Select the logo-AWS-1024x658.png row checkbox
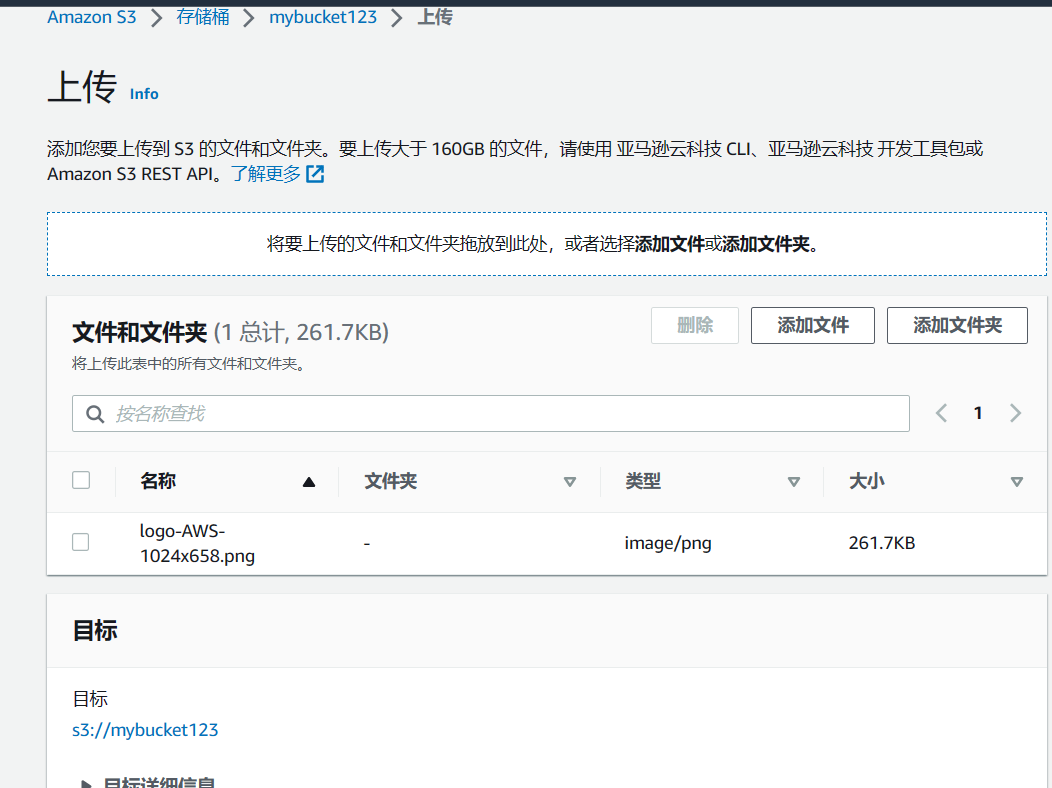 [81, 542]
